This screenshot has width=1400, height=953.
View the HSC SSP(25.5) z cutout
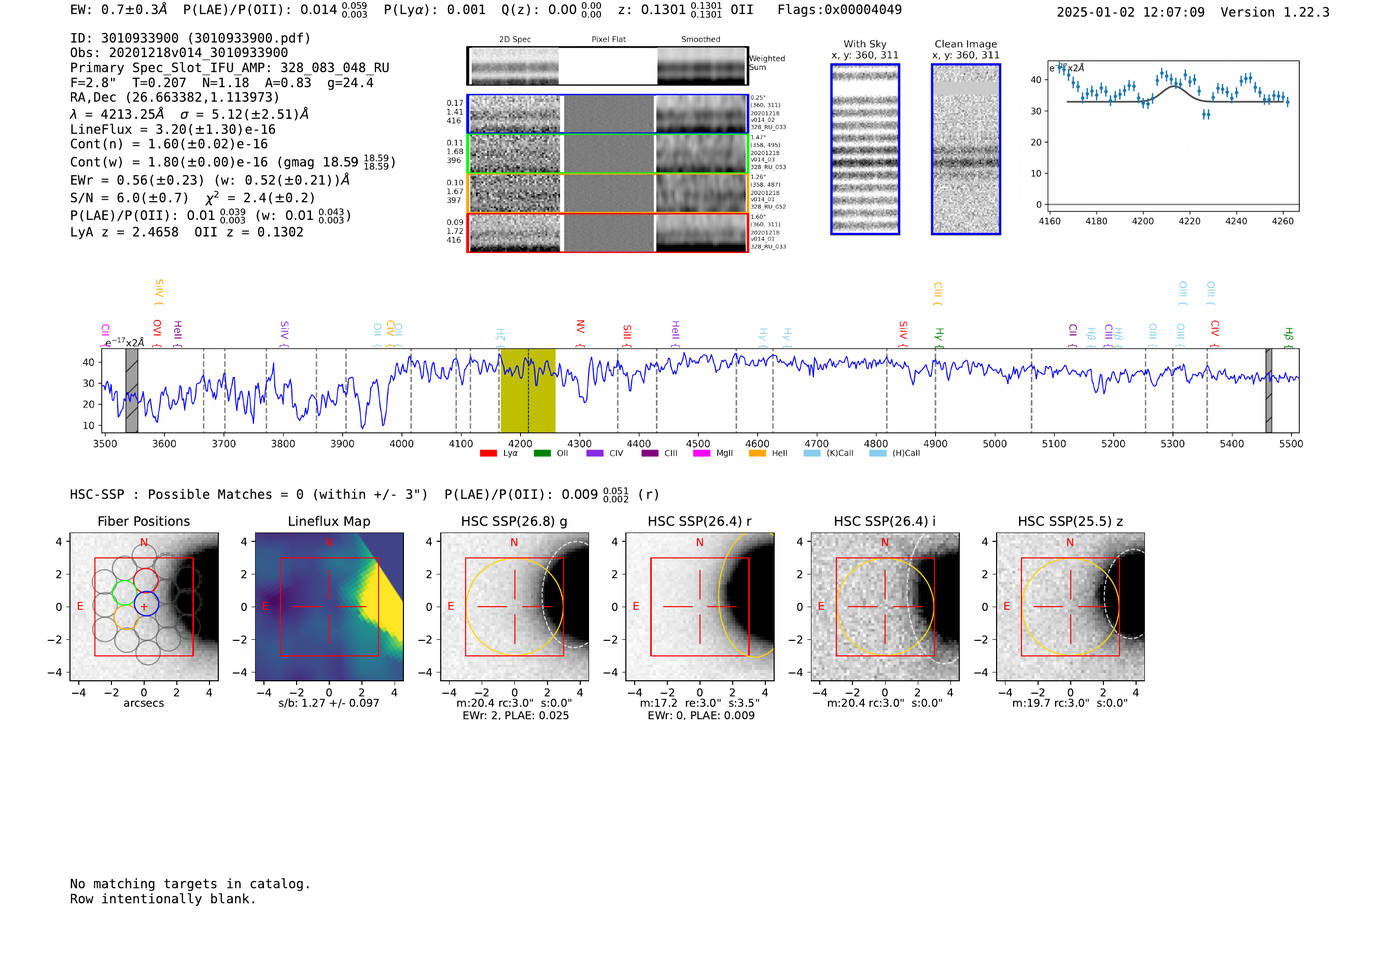[x=1070, y=607]
